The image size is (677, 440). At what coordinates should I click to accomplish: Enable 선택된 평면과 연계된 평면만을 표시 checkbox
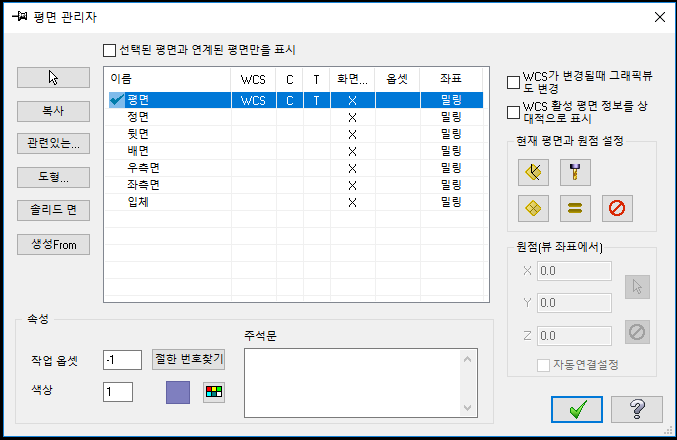coord(109,50)
